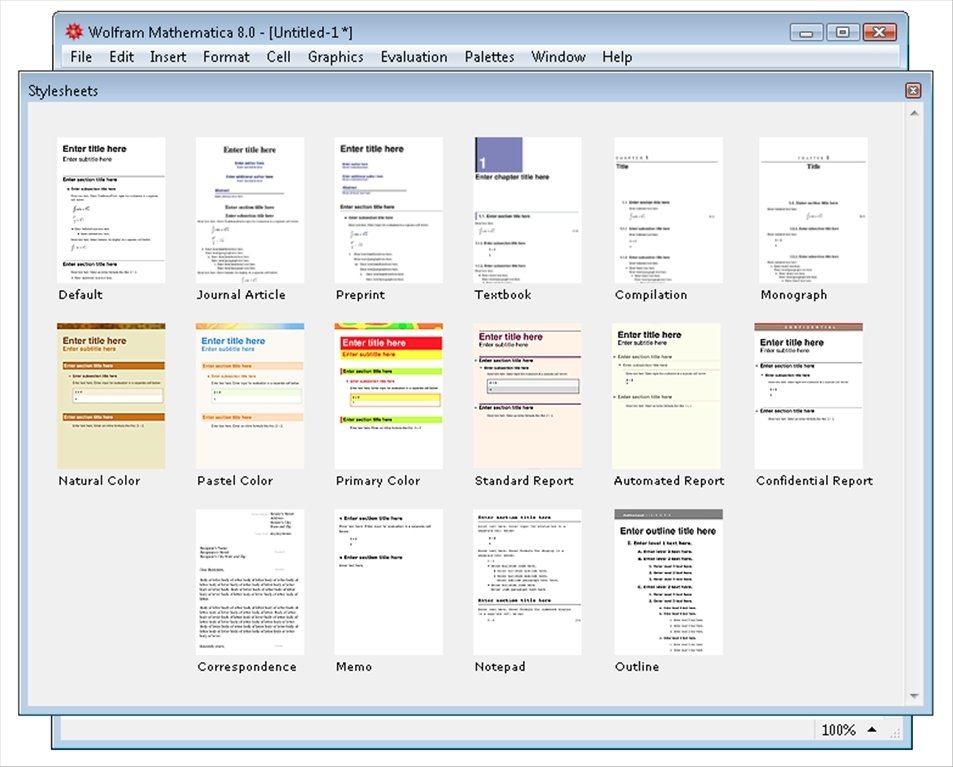Click the "Journal Article" label
953x767 pixels.
coord(241,295)
